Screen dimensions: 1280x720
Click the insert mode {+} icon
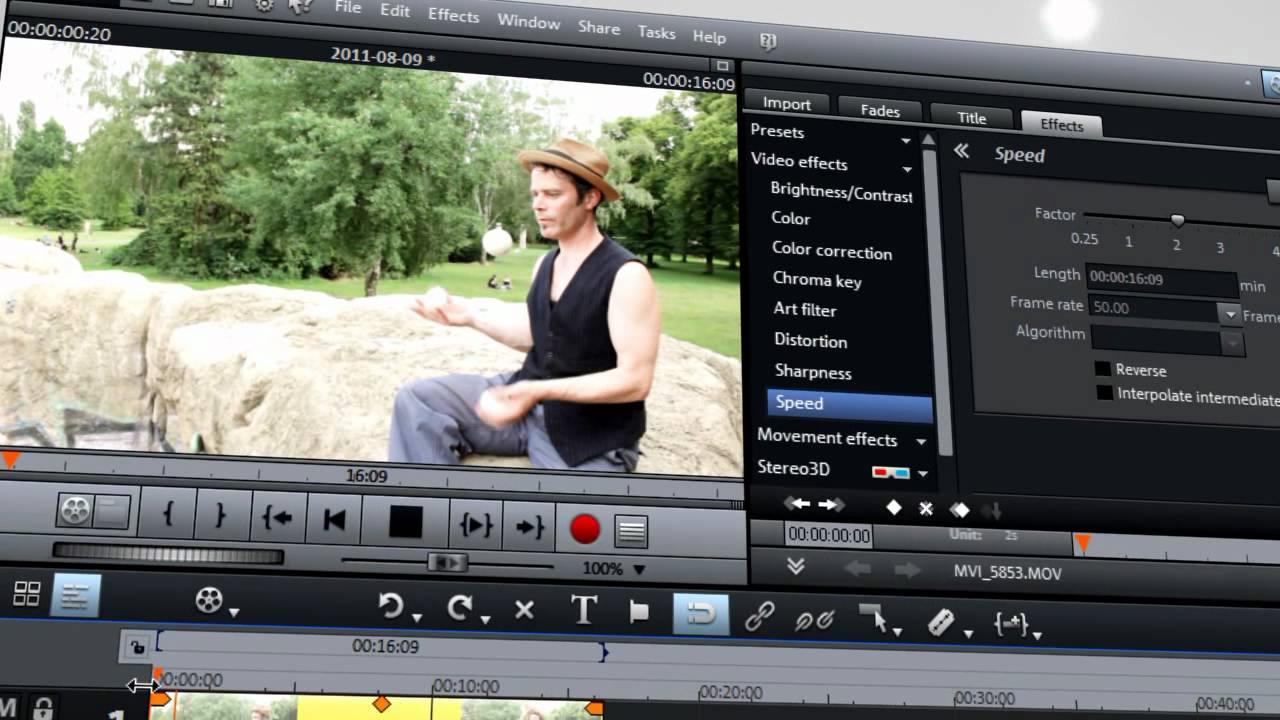[1011, 624]
